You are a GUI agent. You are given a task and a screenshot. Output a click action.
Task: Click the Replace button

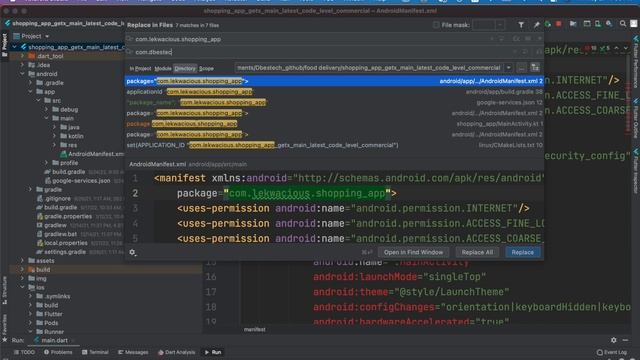tap(522, 252)
